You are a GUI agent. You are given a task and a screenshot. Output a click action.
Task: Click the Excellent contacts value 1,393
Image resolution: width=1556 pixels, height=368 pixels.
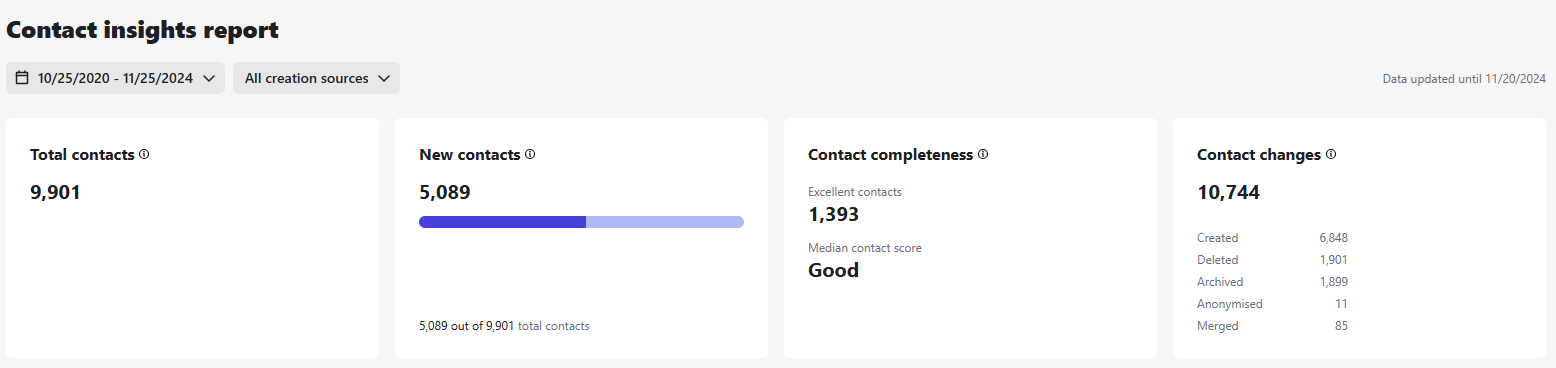(833, 214)
